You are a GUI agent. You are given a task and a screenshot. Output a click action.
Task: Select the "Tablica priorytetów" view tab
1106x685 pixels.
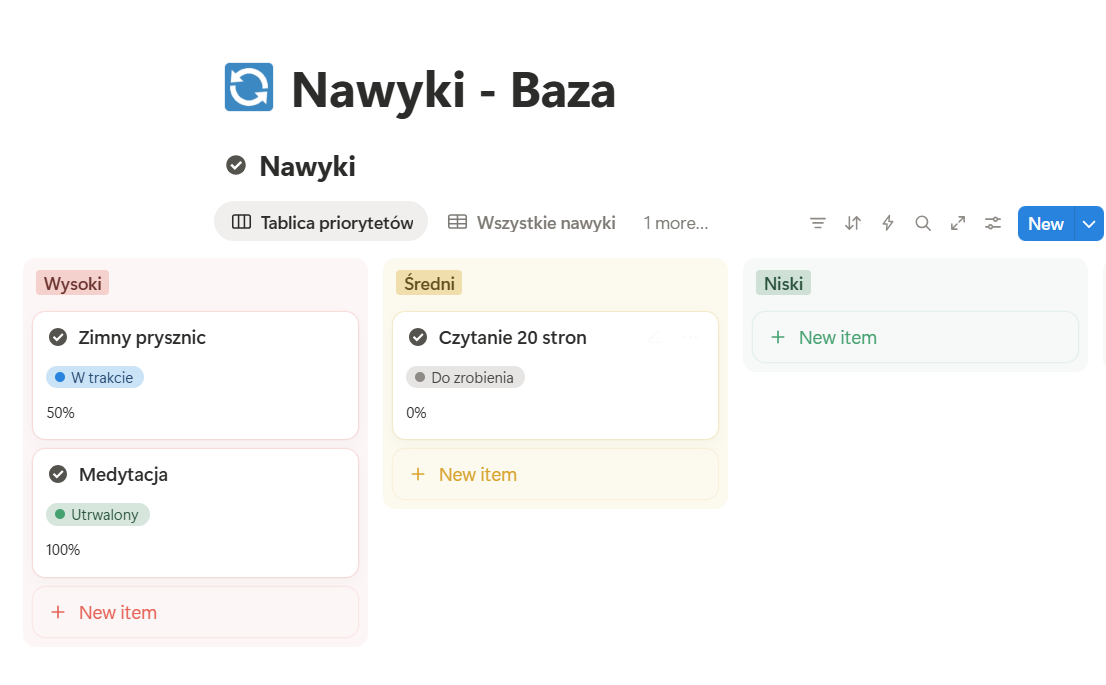coord(320,222)
